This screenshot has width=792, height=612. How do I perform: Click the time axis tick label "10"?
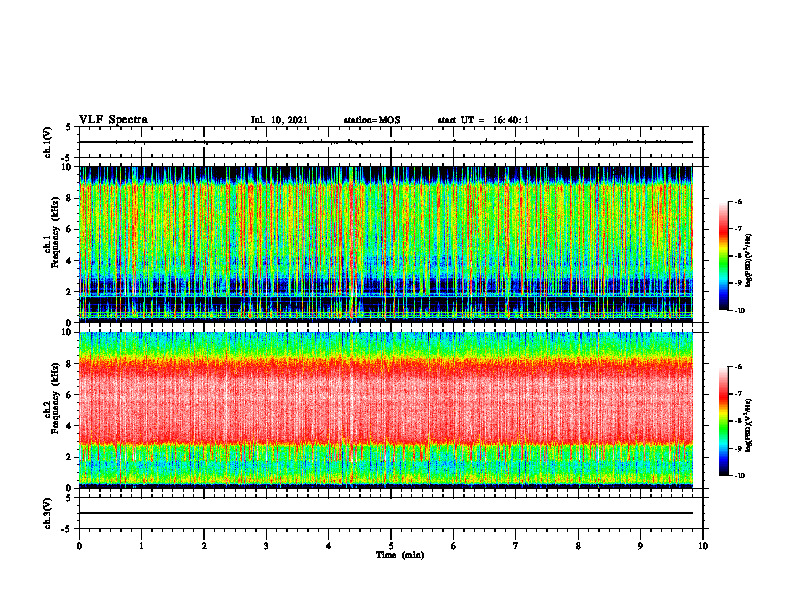click(703, 546)
